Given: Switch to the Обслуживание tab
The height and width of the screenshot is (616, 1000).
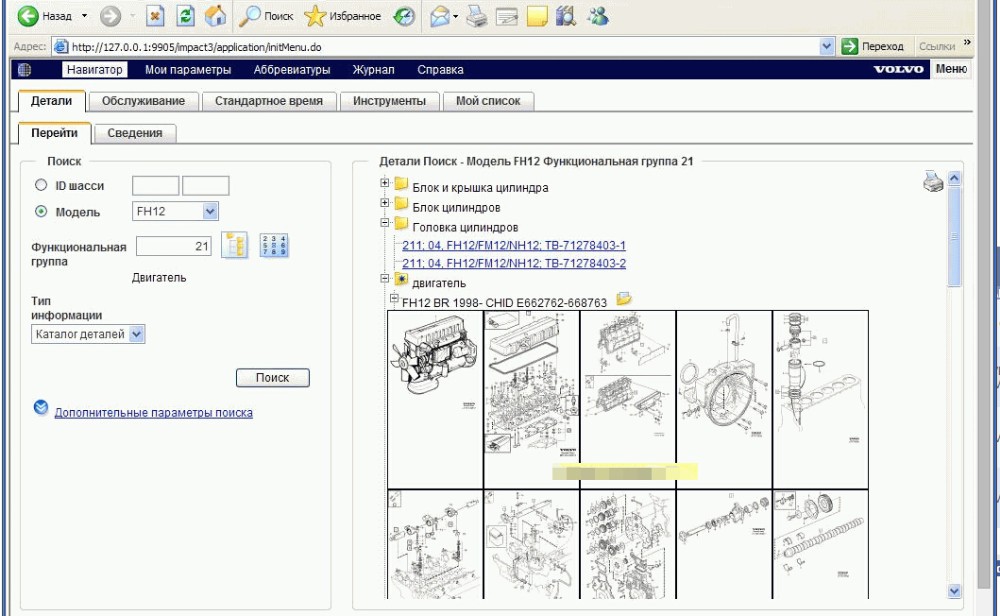Looking at the screenshot, I should click(x=143, y=101).
